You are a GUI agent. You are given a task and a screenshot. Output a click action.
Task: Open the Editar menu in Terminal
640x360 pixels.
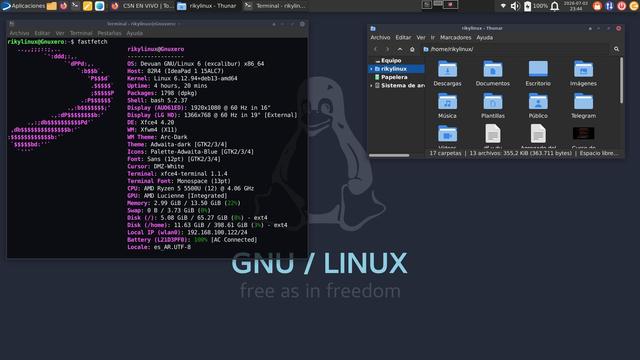point(42,33)
